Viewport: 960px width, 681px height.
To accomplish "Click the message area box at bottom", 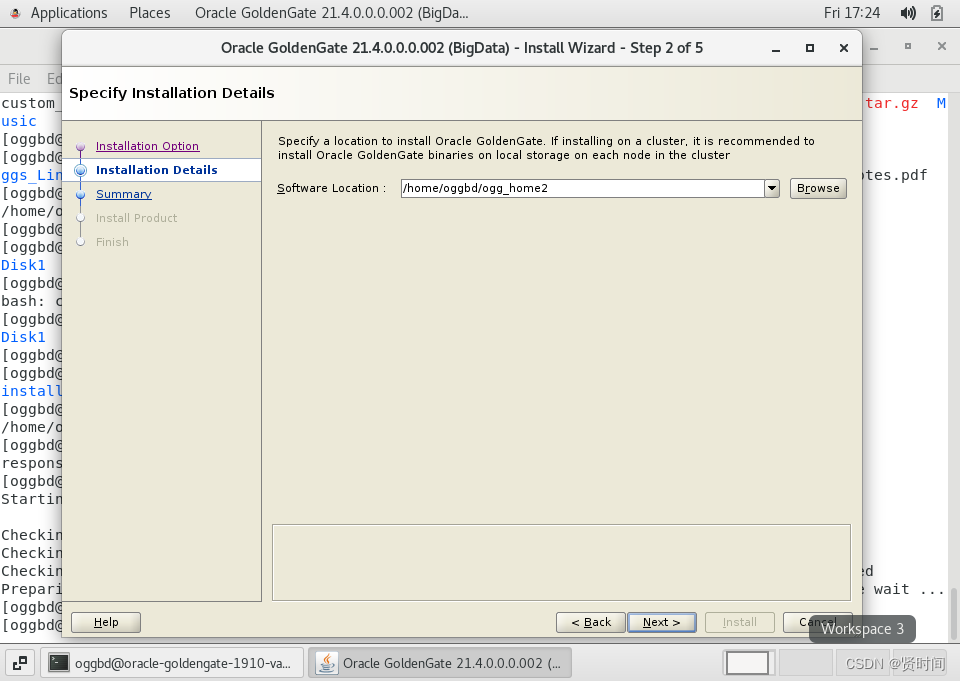I will pos(561,562).
